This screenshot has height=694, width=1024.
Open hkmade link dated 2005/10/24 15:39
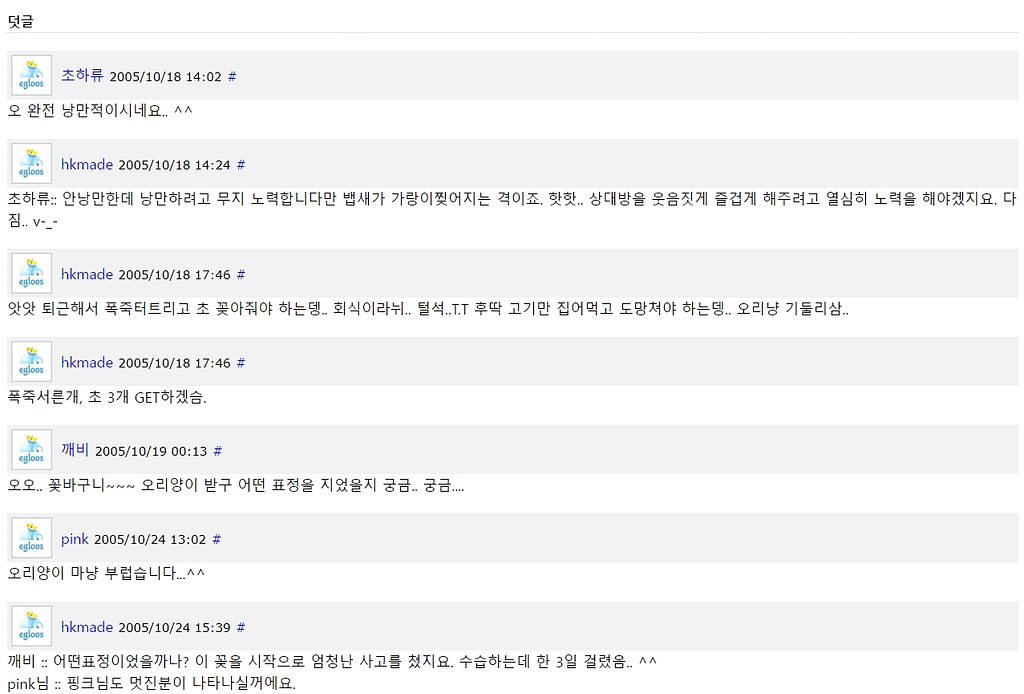(87, 626)
